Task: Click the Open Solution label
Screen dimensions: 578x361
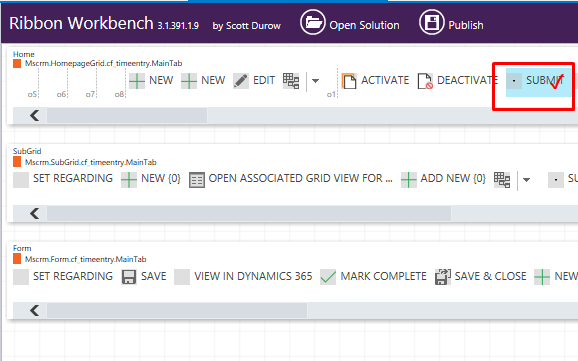Action: point(364,25)
